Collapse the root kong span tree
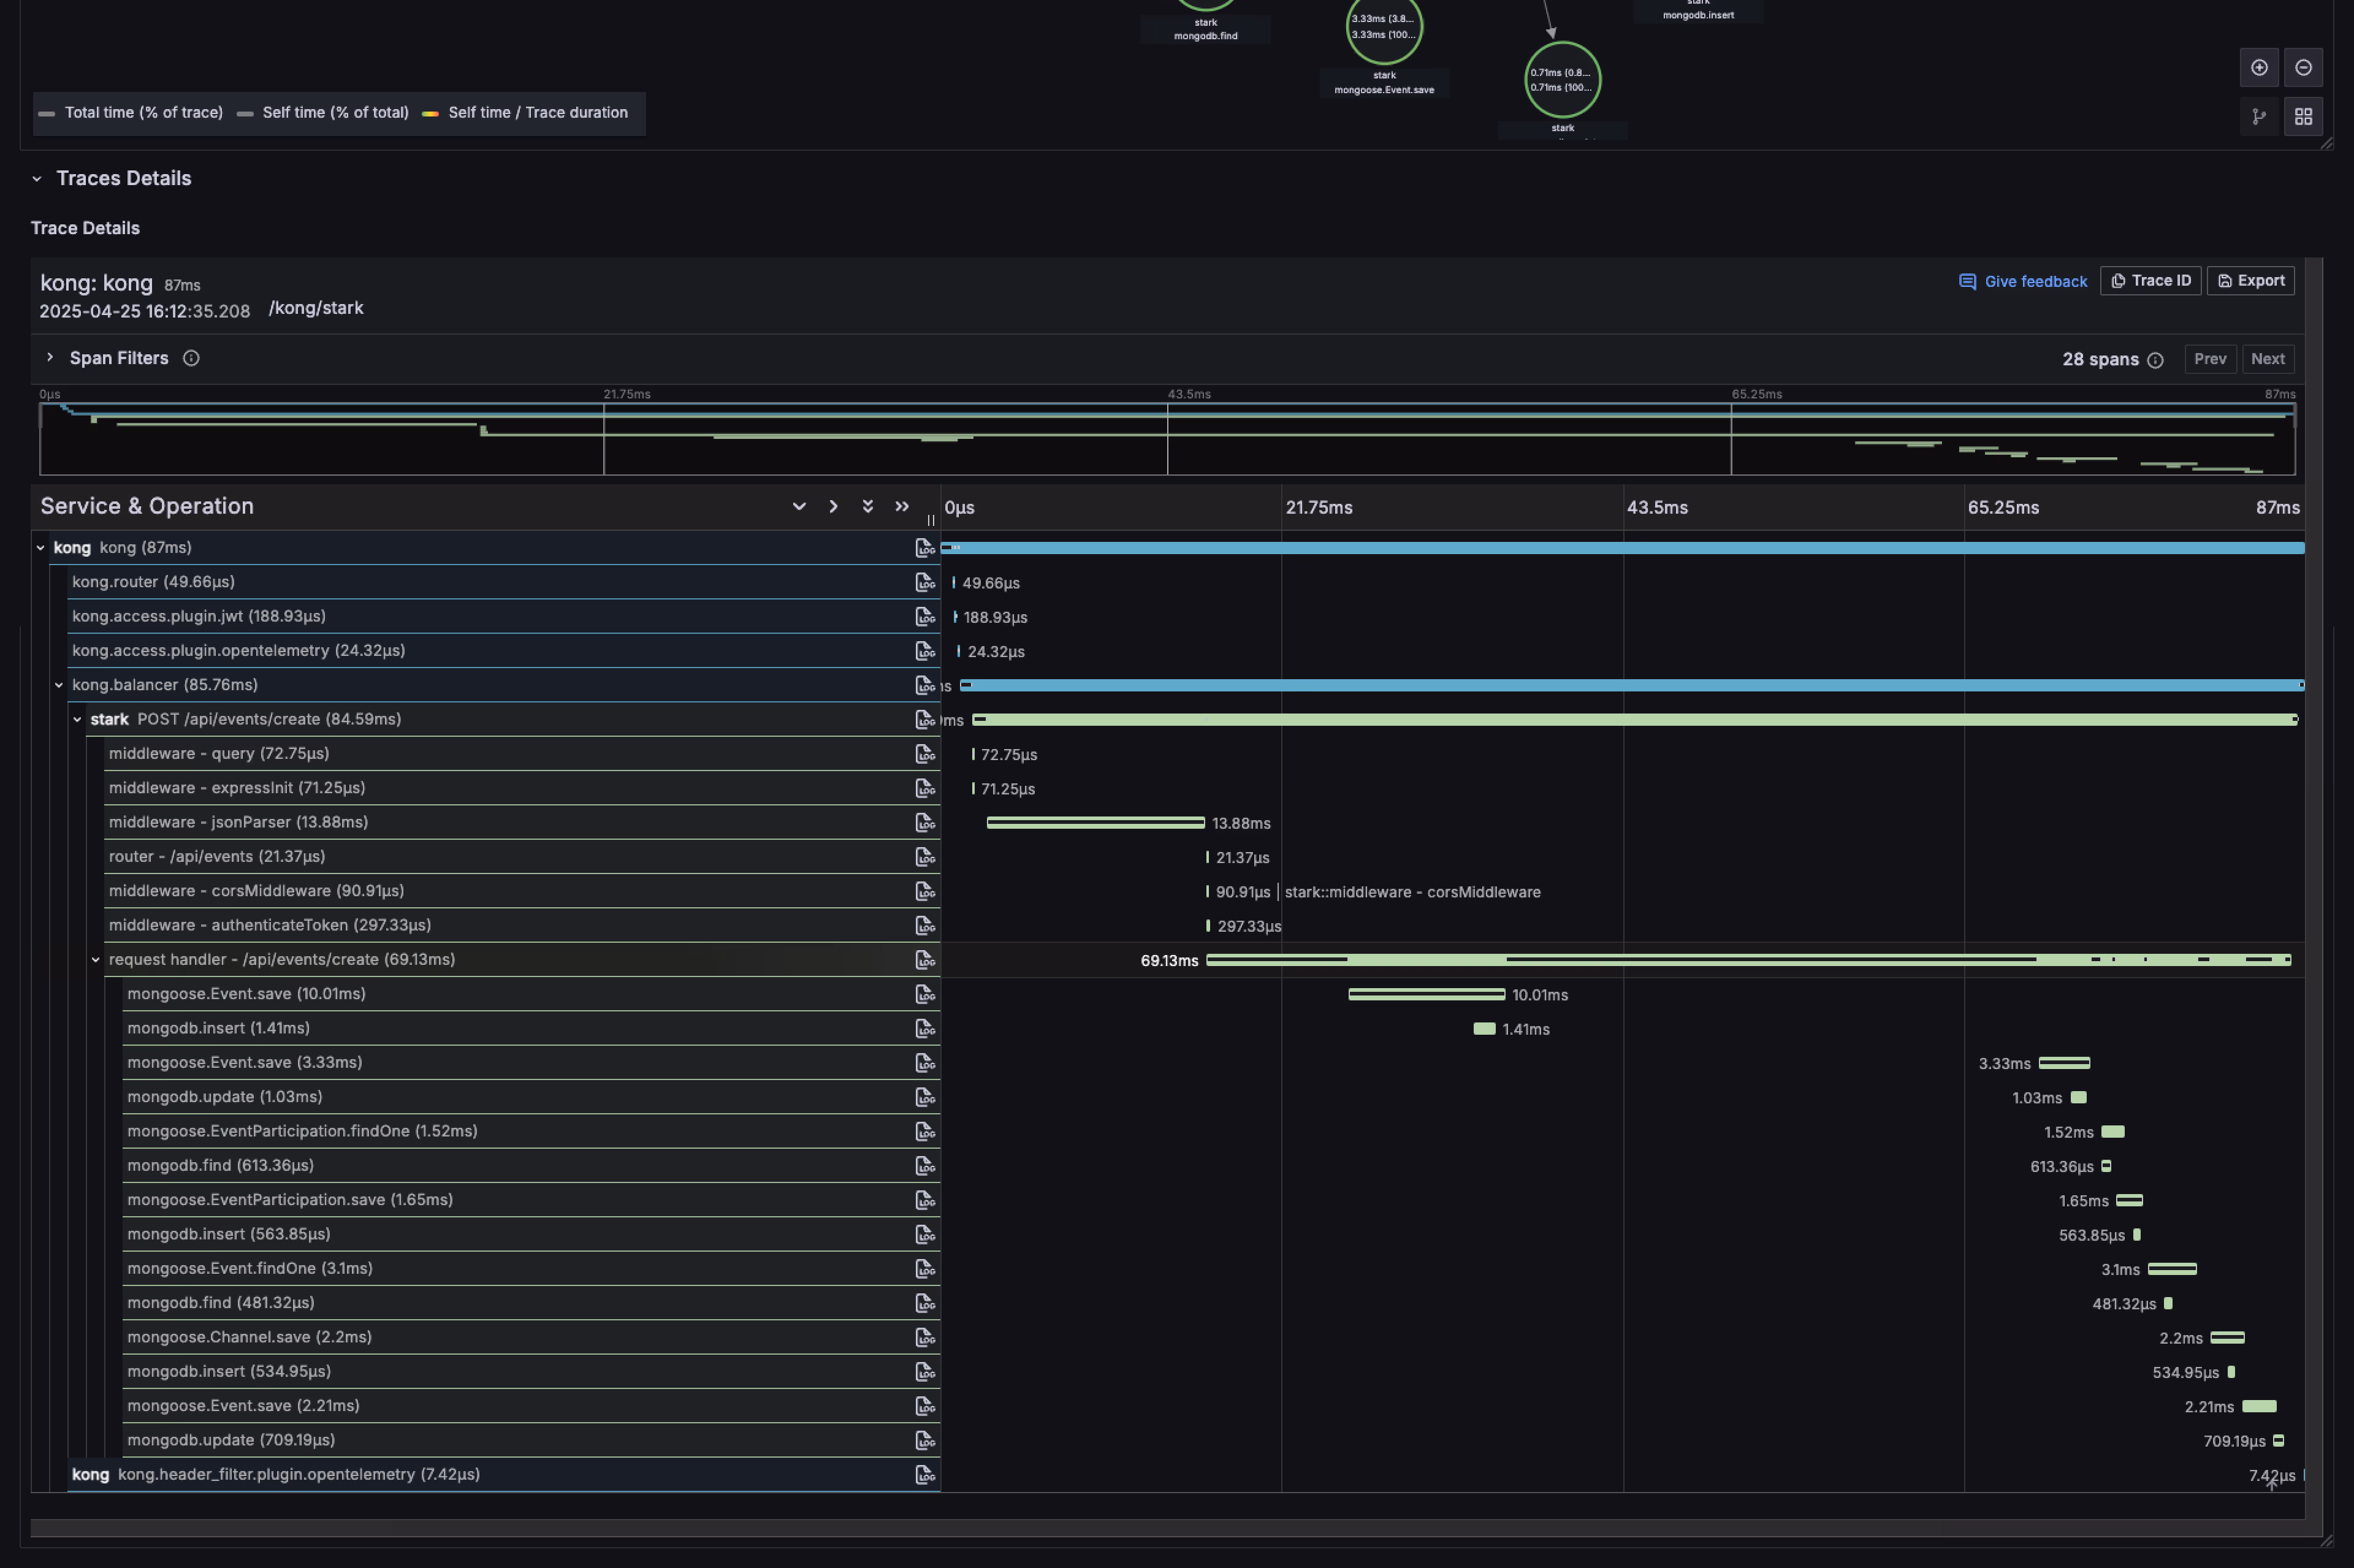 tap(41, 548)
